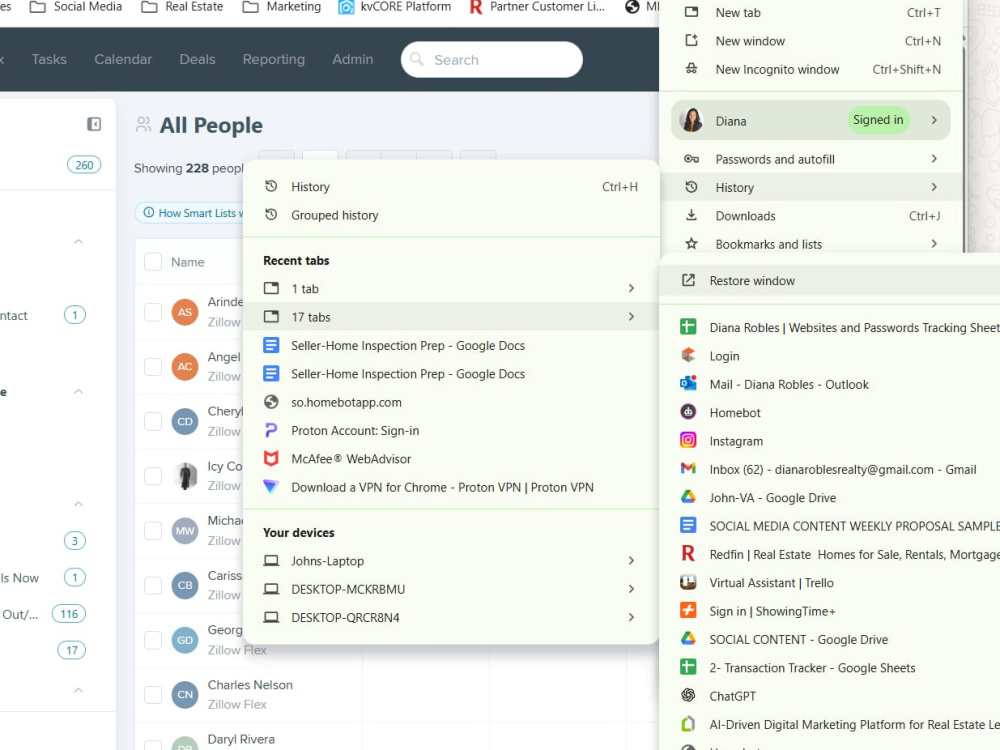The height and width of the screenshot is (750, 1000).
Task: Open the Charles Nelson contact
Action: [x=250, y=684]
